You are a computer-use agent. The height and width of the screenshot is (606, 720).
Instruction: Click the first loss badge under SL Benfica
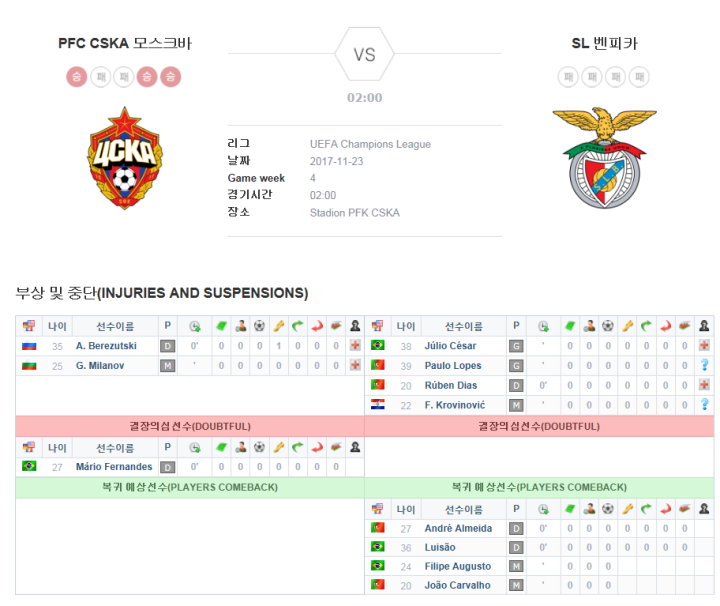(568, 77)
